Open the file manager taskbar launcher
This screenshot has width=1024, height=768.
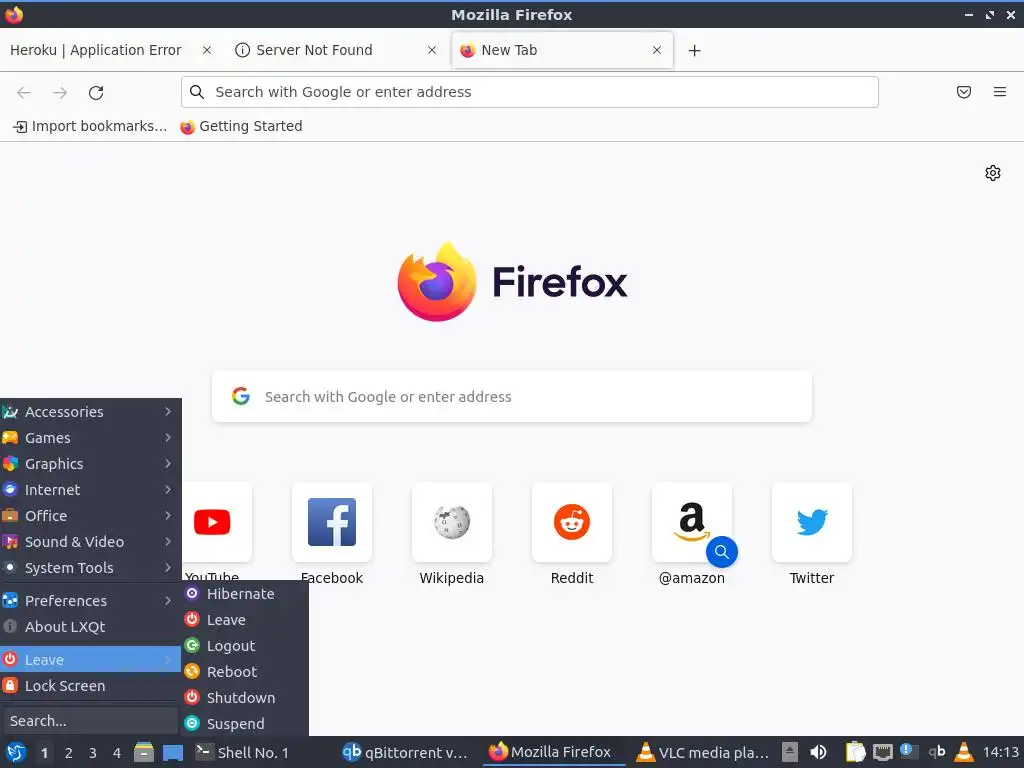pos(144,752)
